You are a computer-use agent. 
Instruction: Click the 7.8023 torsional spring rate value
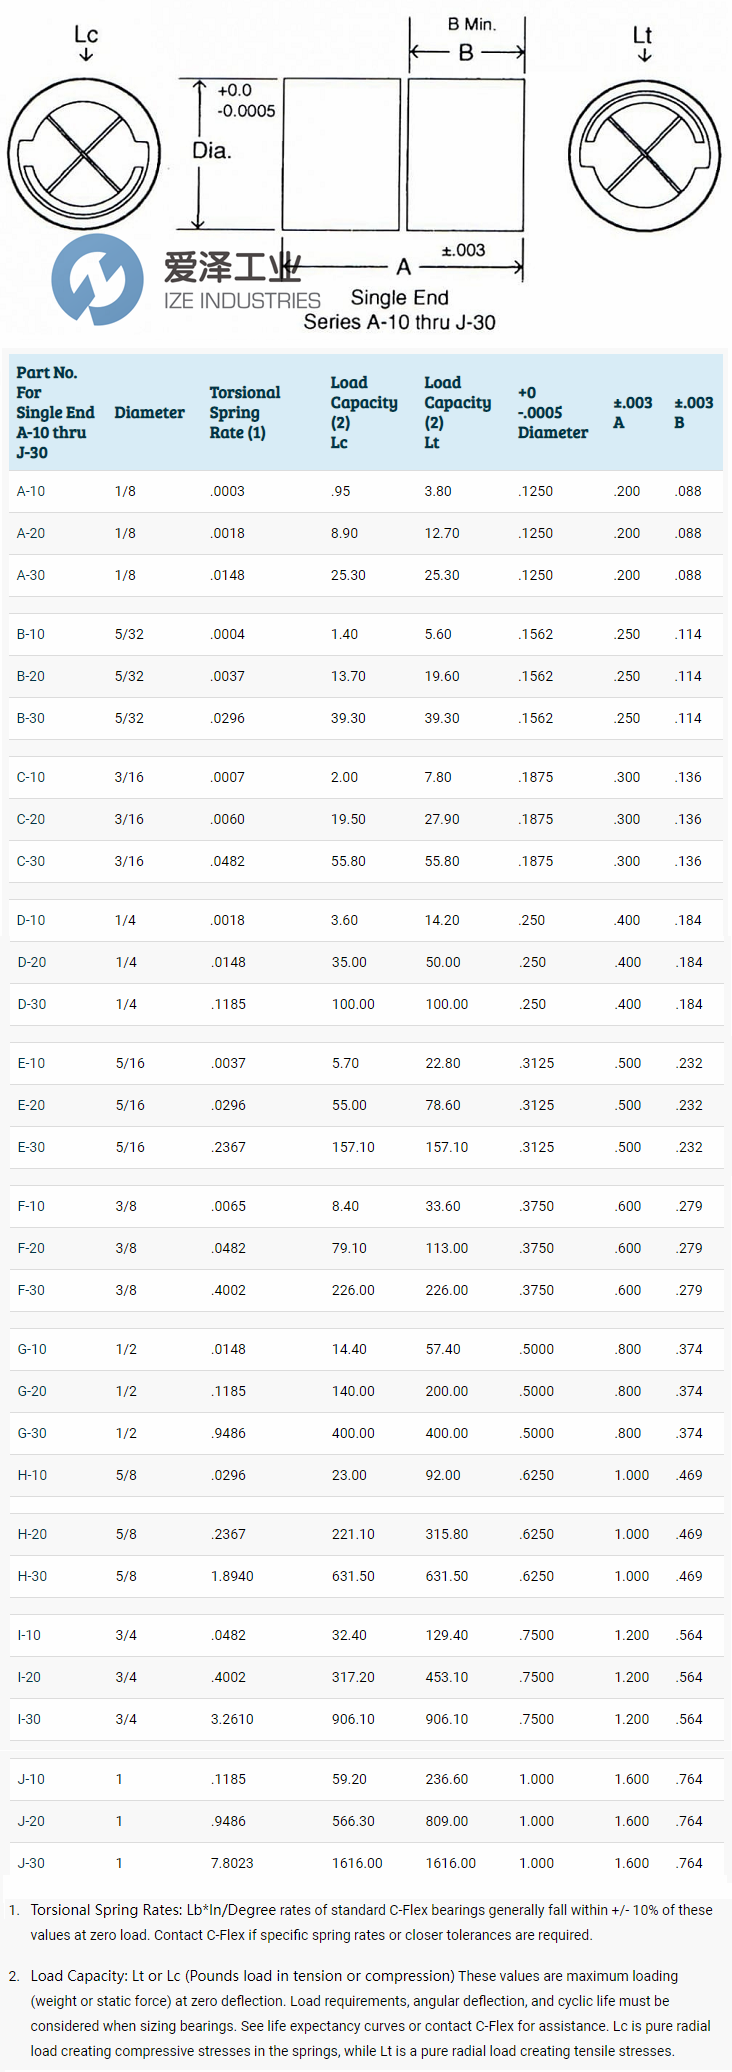pyautogui.click(x=232, y=1863)
